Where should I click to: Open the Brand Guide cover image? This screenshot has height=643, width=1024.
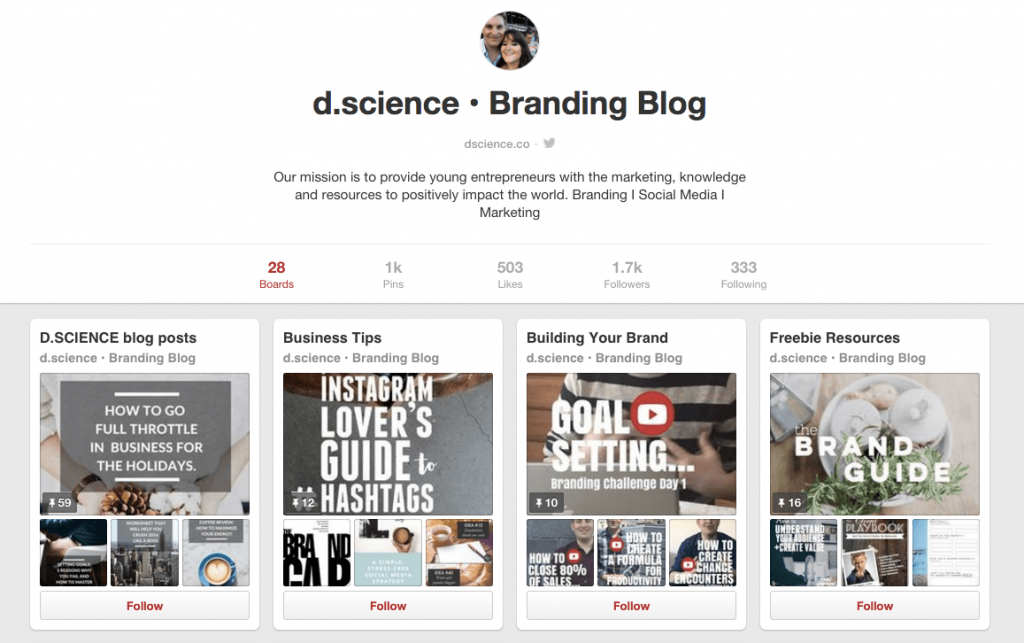tap(874, 444)
